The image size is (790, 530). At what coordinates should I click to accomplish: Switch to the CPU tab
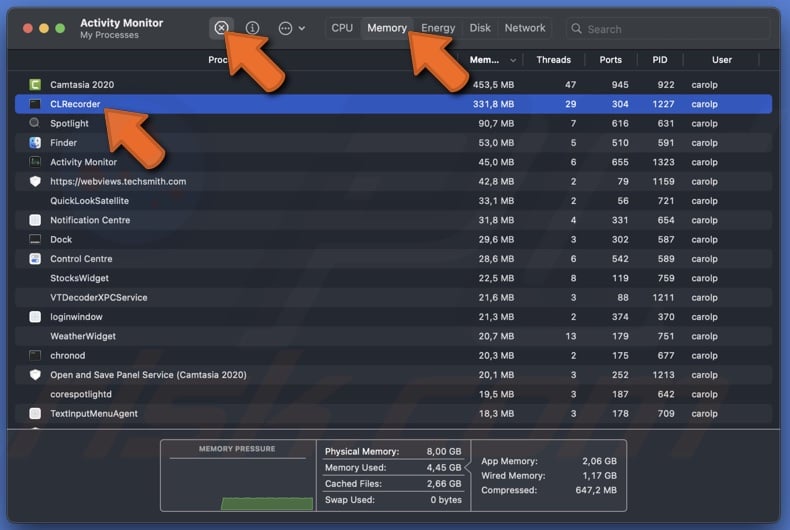(x=342, y=28)
